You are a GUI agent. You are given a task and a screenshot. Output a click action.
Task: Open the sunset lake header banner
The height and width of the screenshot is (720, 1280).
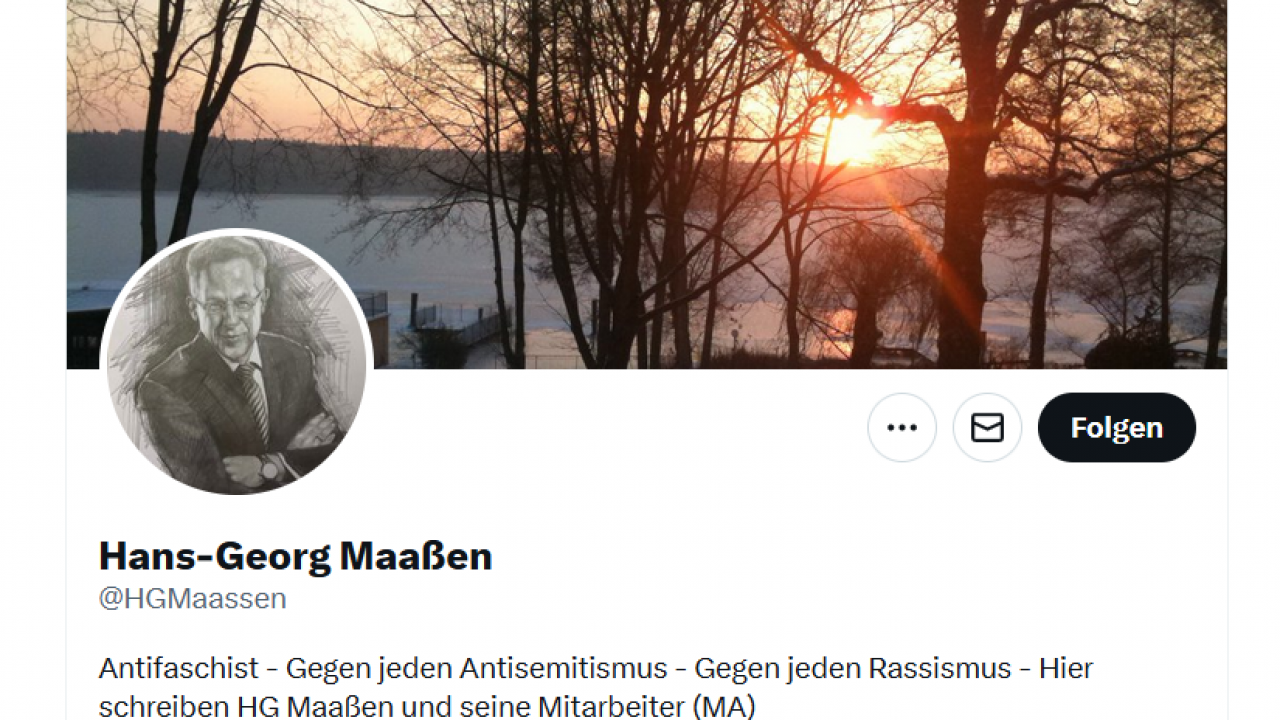(x=647, y=184)
